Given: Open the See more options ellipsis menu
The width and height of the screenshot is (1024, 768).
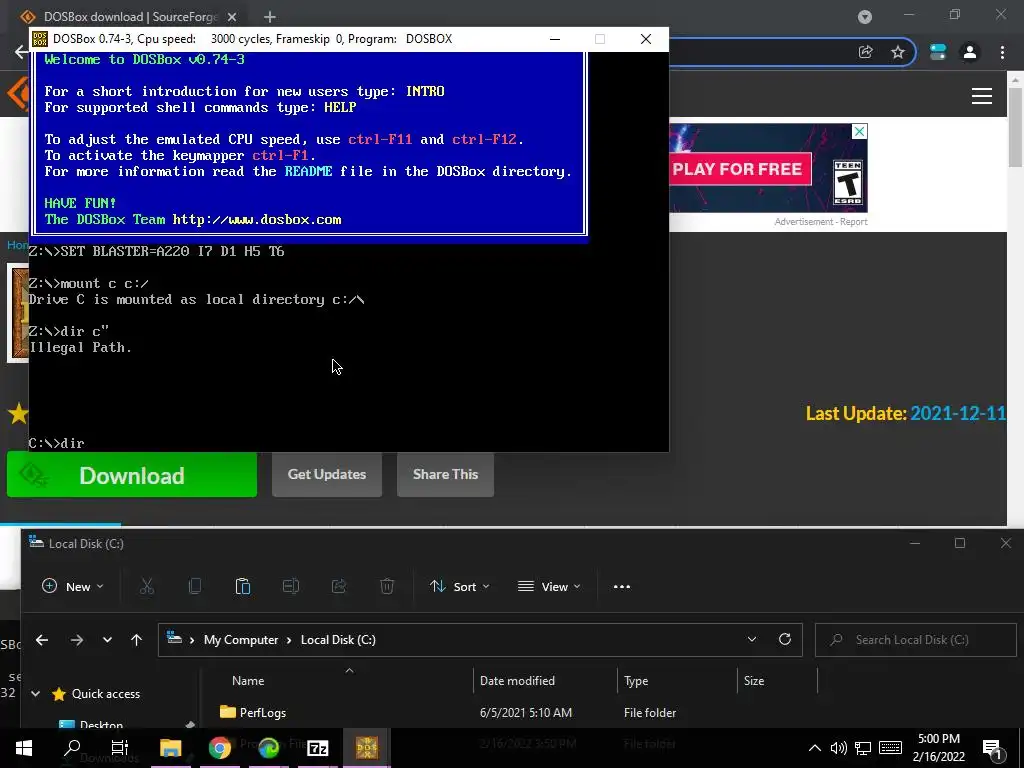Looking at the screenshot, I should click(x=622, y=586).
